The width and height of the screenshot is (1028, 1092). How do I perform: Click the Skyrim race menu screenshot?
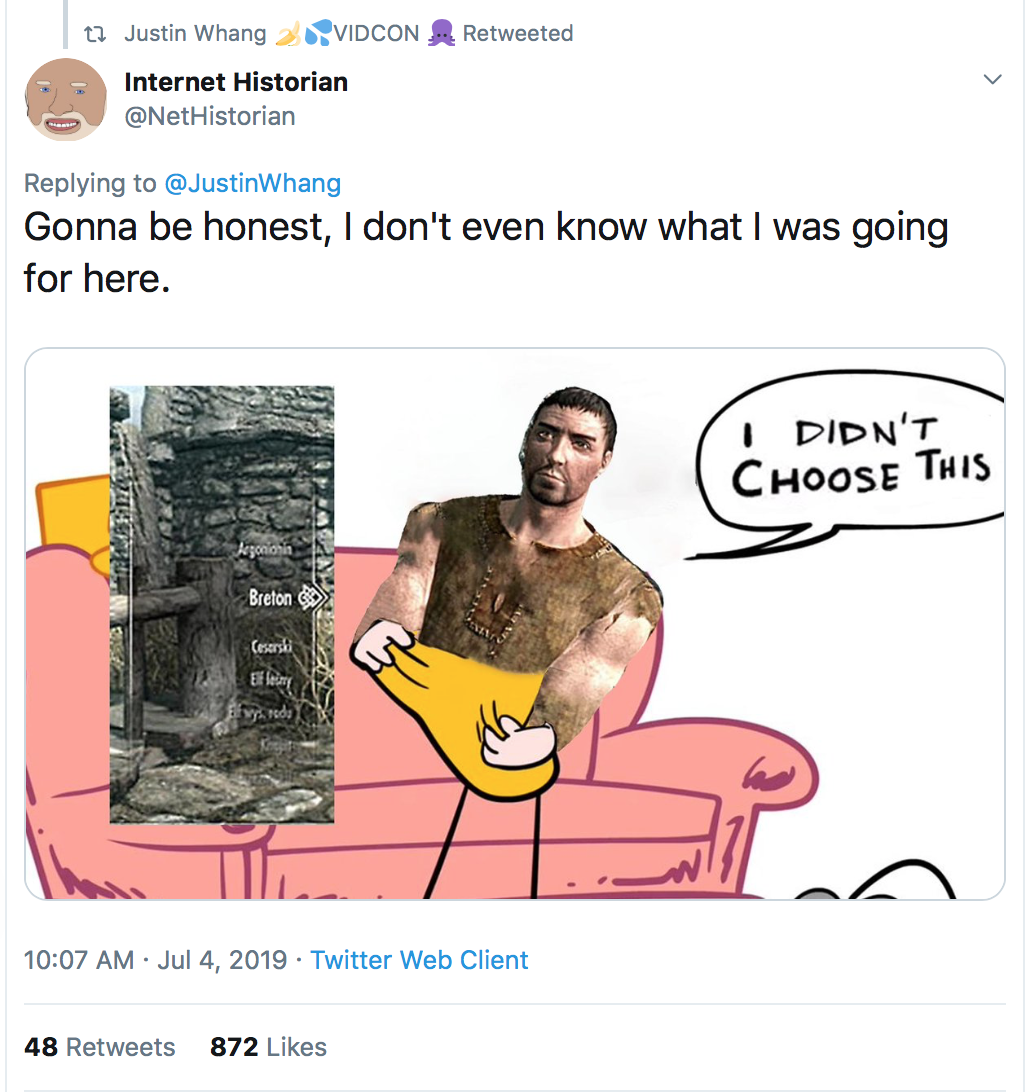[x=221, y=604]
